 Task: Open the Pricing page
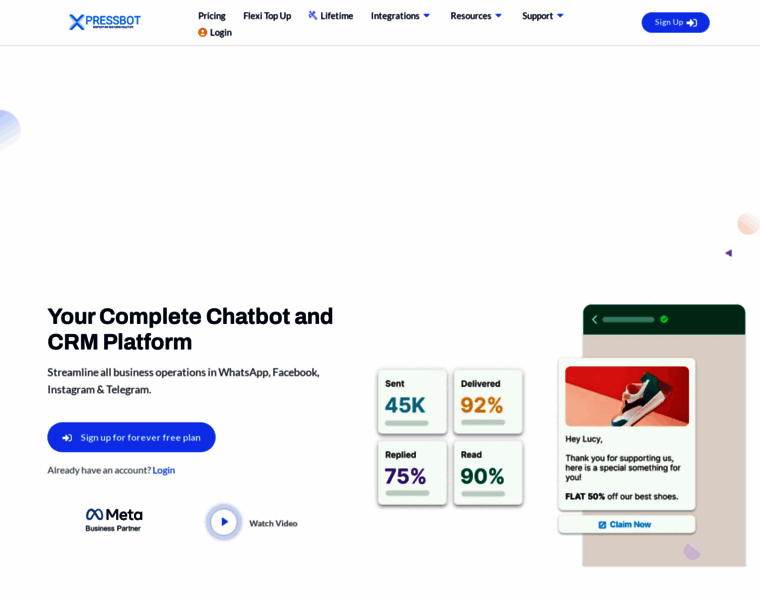coord(212,16)
